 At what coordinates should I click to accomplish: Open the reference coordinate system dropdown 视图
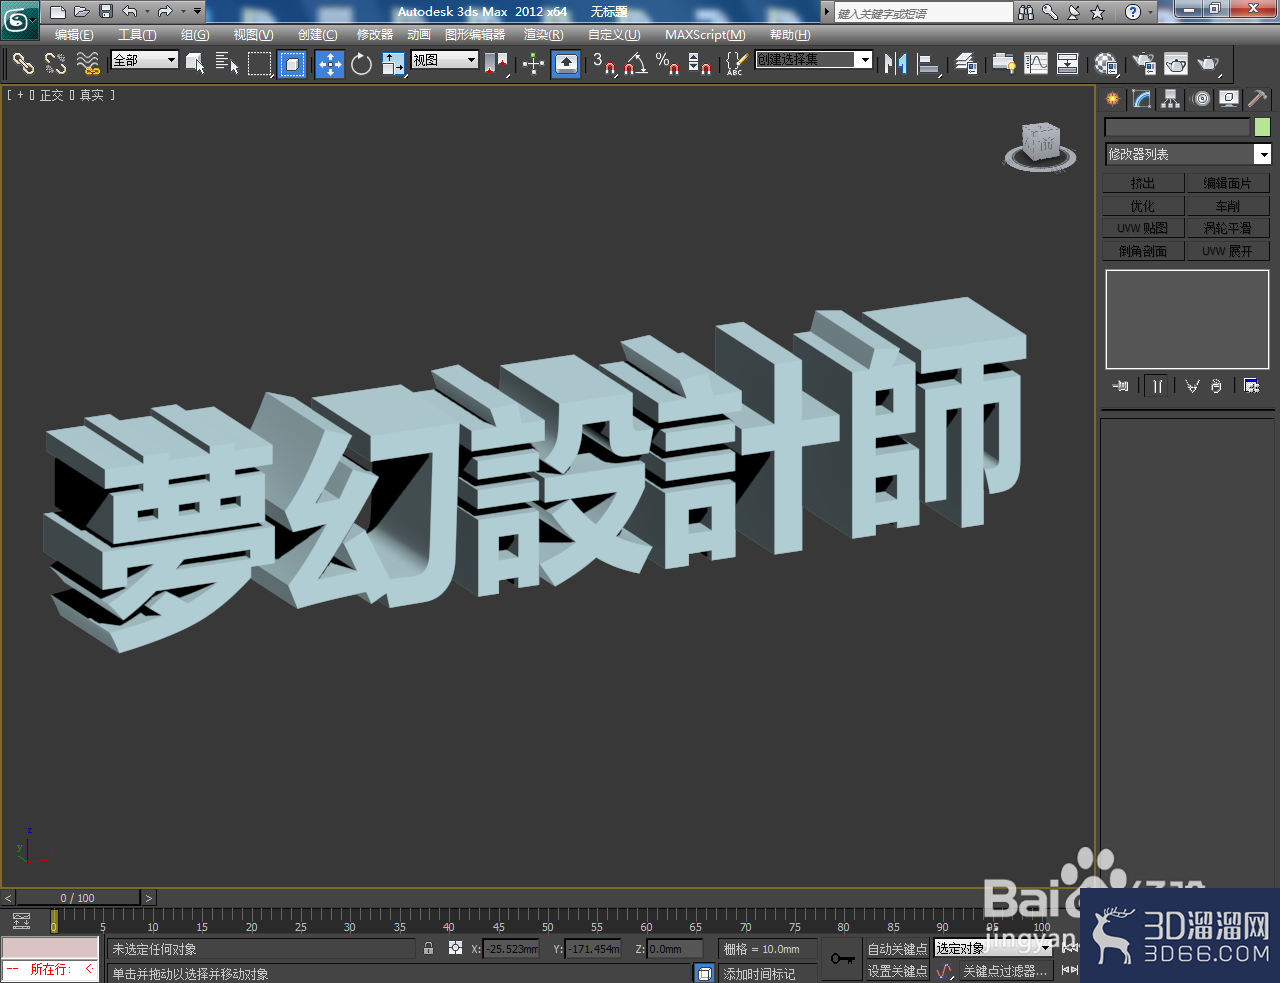coord(445,60)
